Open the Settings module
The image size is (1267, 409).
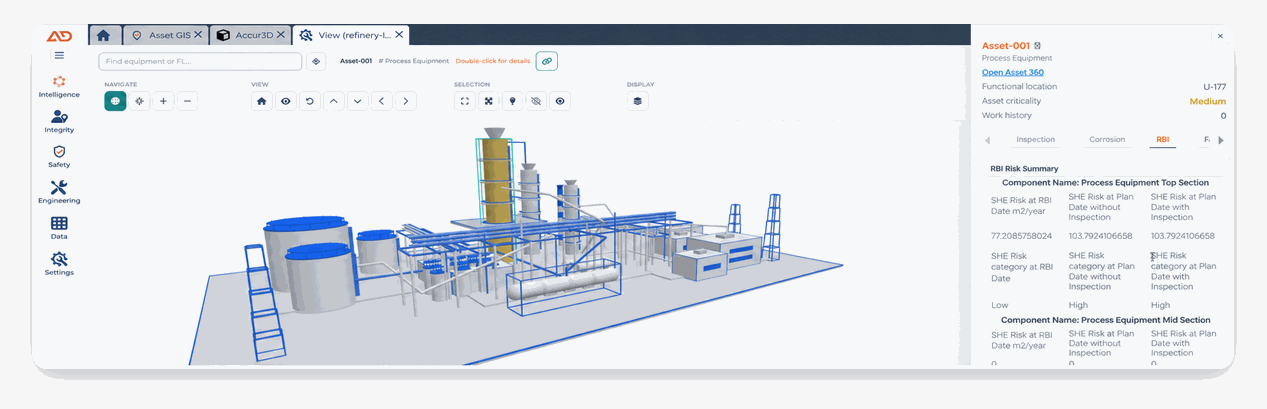(x=59, y=264)
